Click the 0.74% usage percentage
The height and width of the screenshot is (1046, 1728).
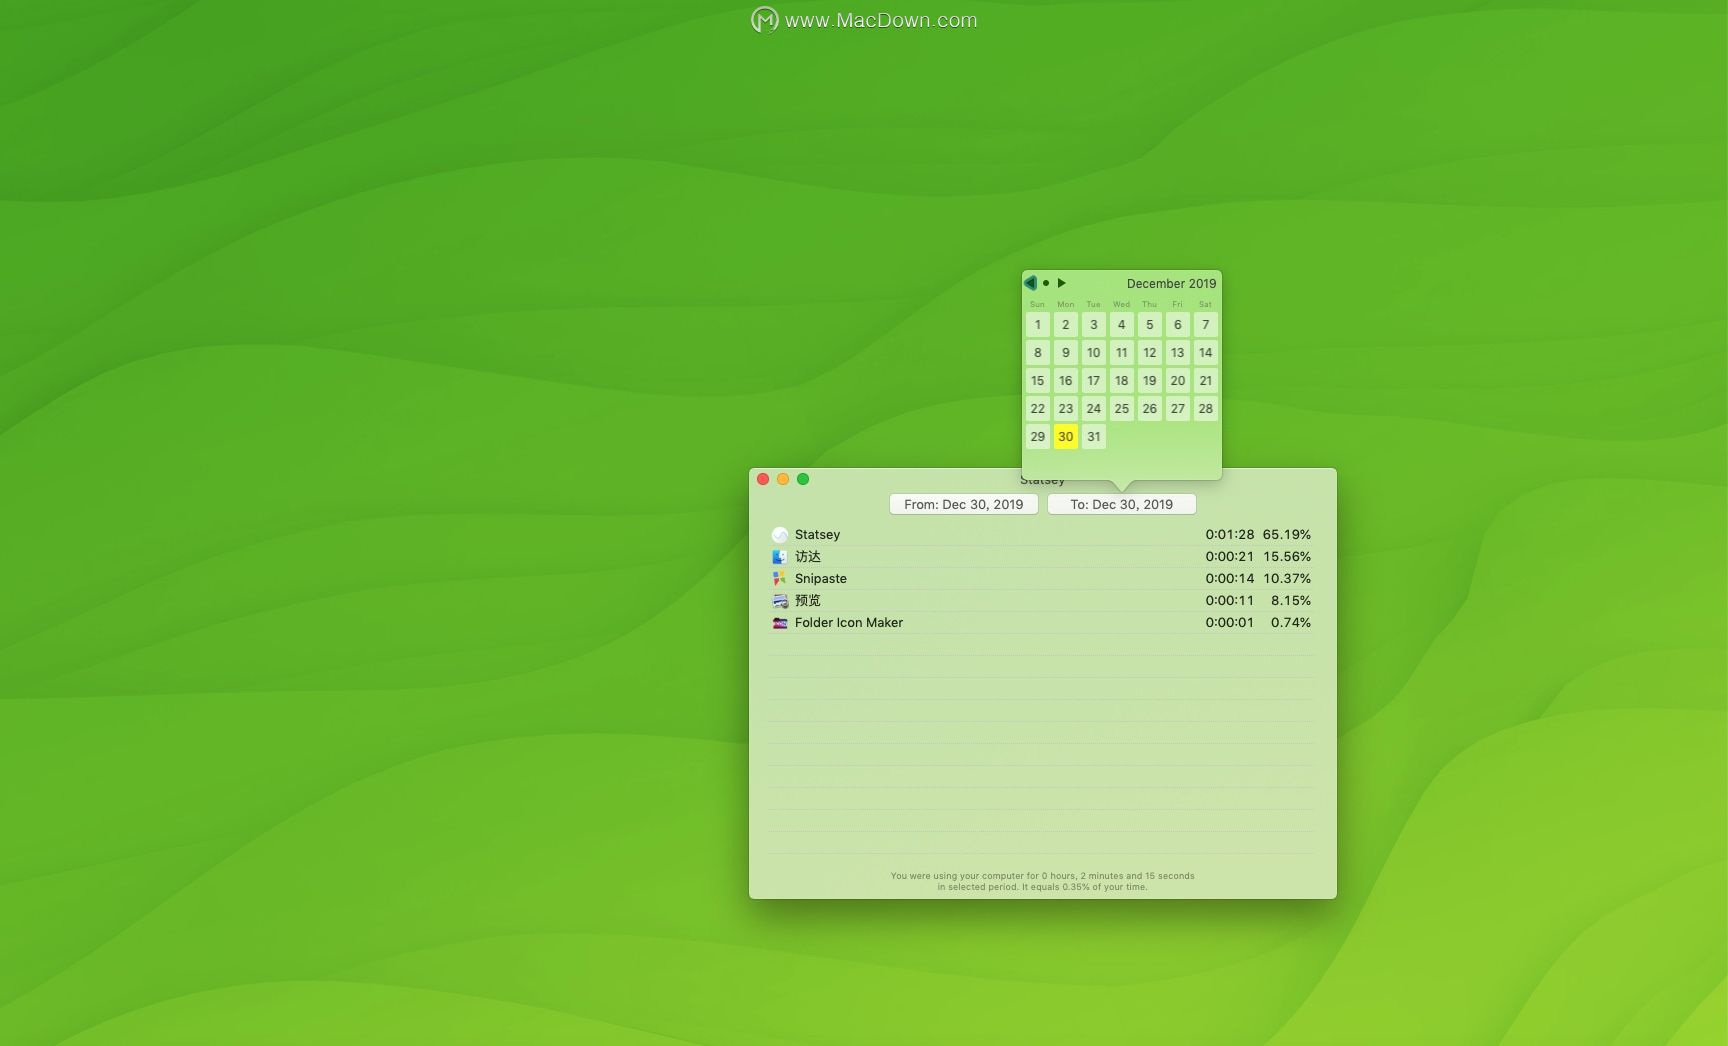(x=1291, y=623)
